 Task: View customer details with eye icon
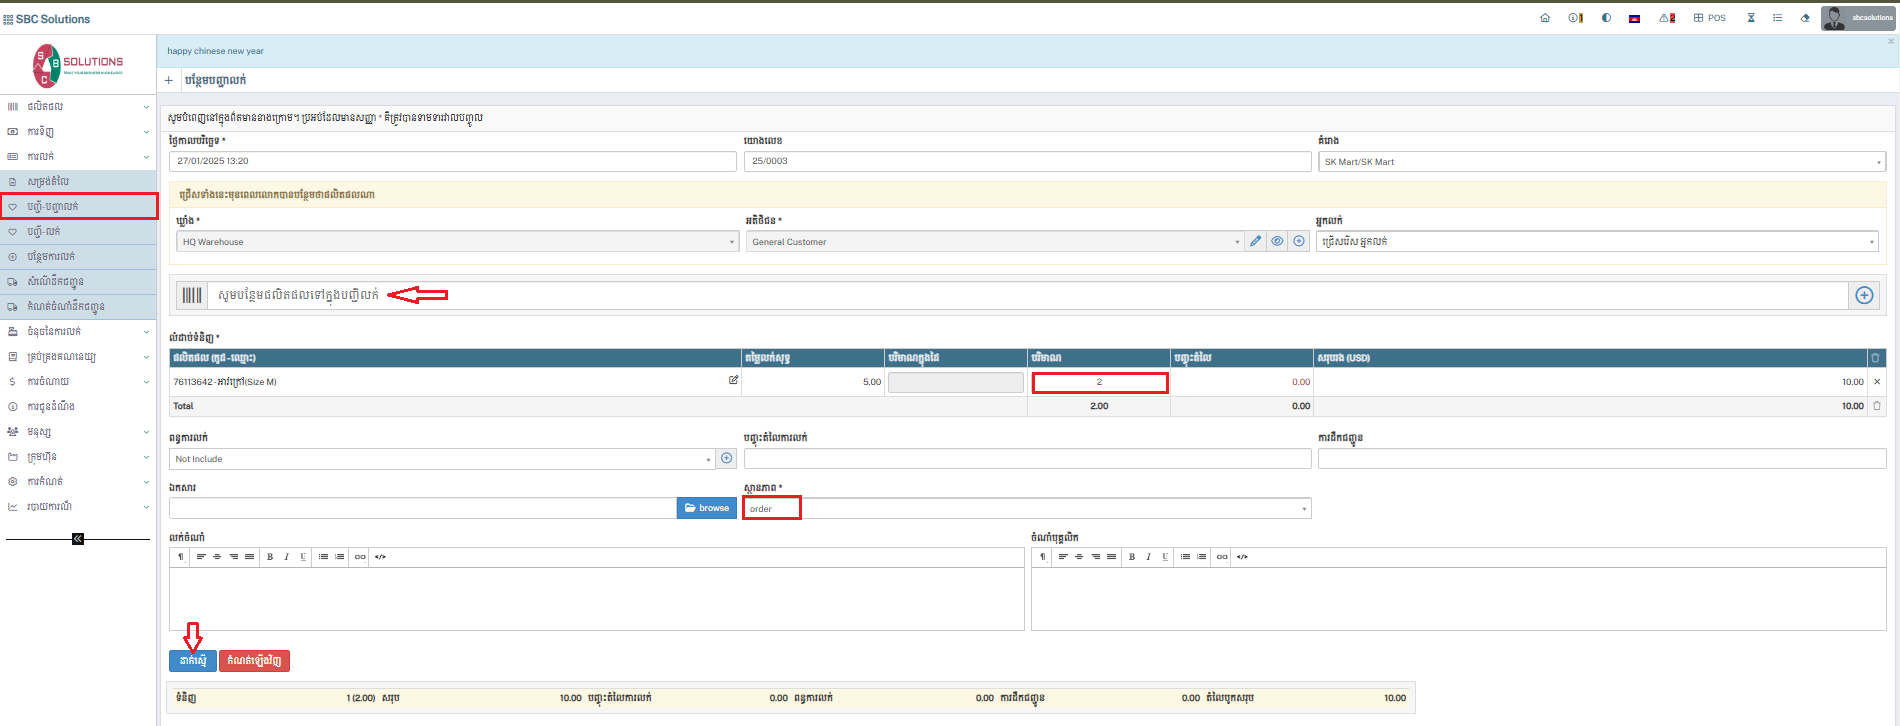(1277, 241)
